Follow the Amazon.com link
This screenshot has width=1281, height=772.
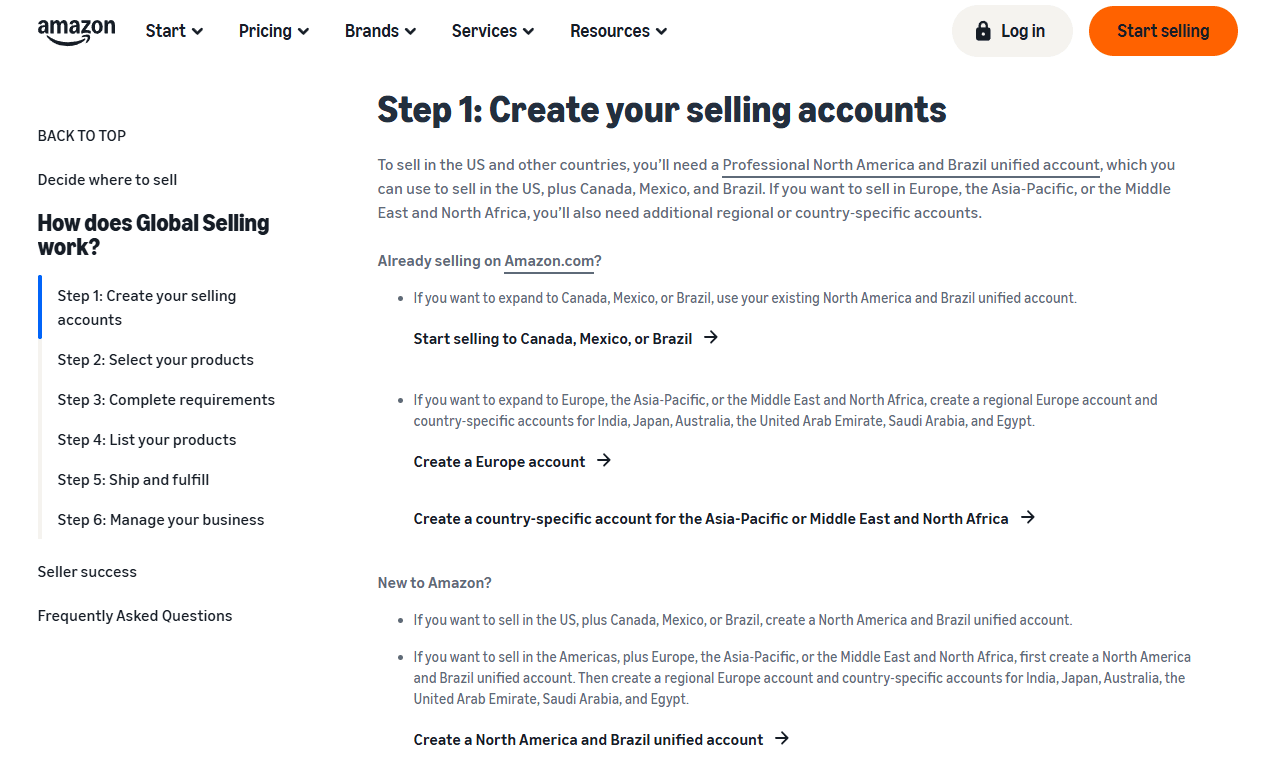point(549,261)
